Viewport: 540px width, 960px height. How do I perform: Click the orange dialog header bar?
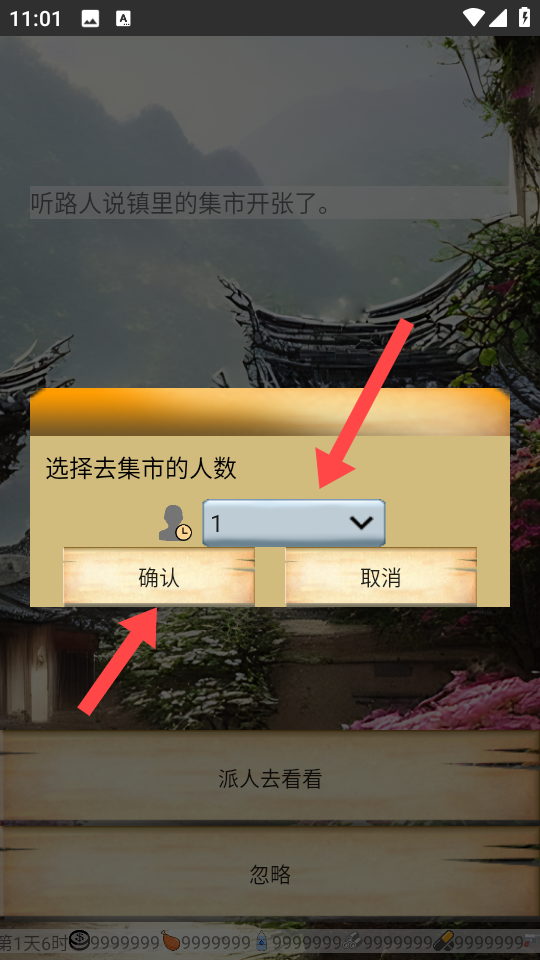(x=270, y=411)
